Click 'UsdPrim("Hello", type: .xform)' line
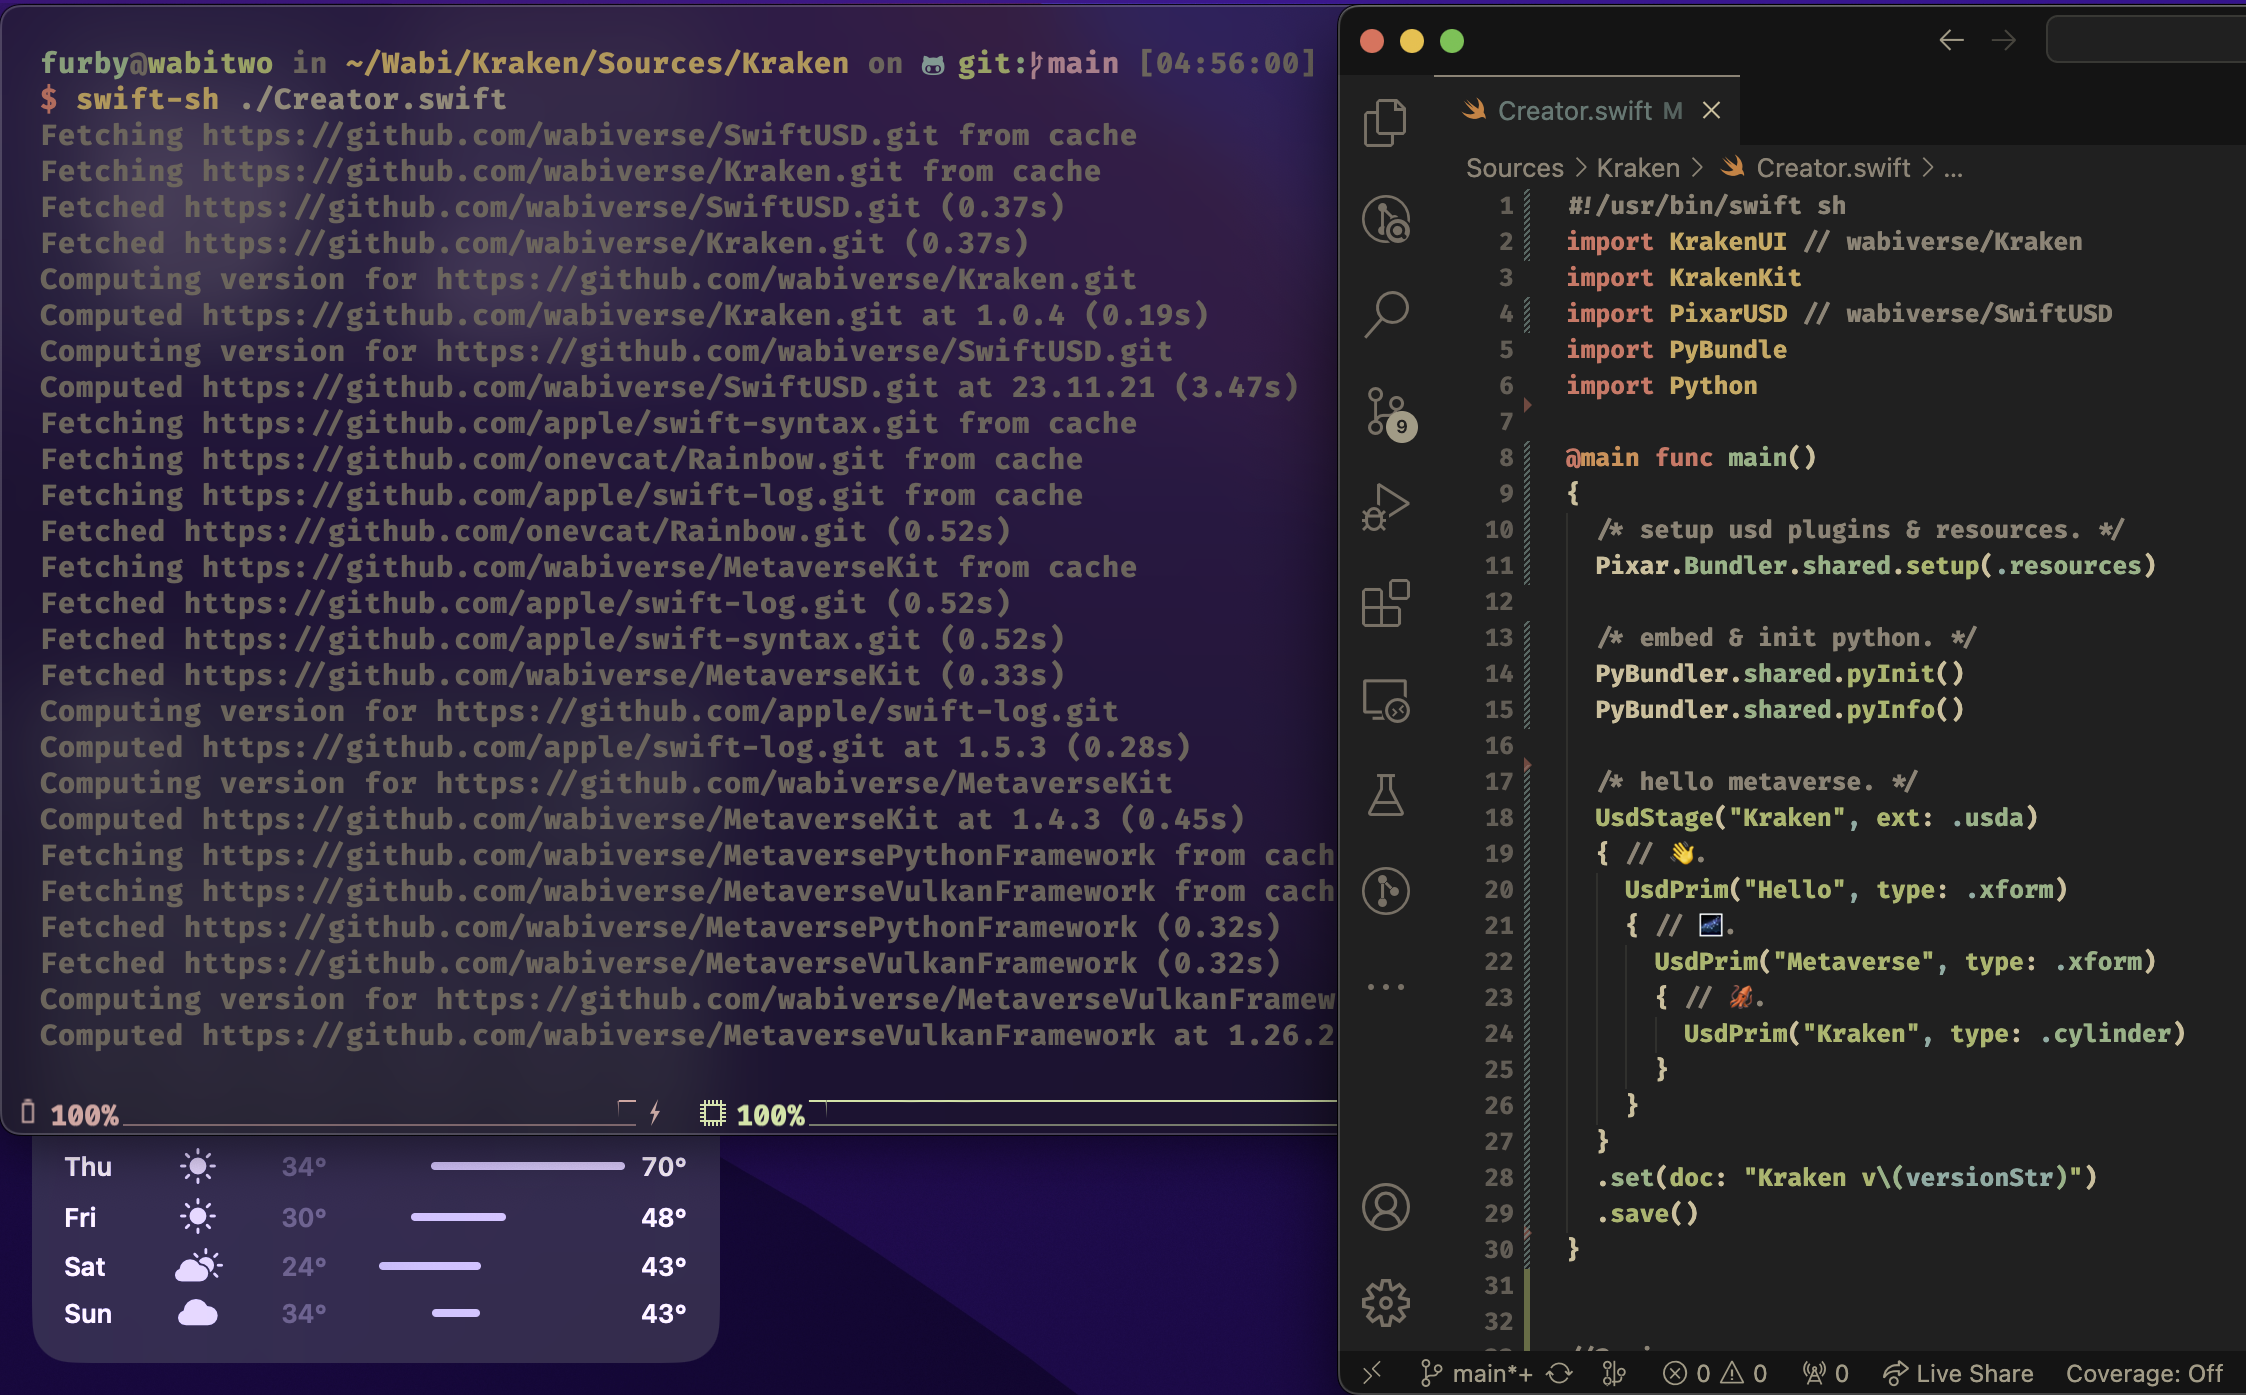Viewport: 2246px width, 1395px height. coord(1846,889)
